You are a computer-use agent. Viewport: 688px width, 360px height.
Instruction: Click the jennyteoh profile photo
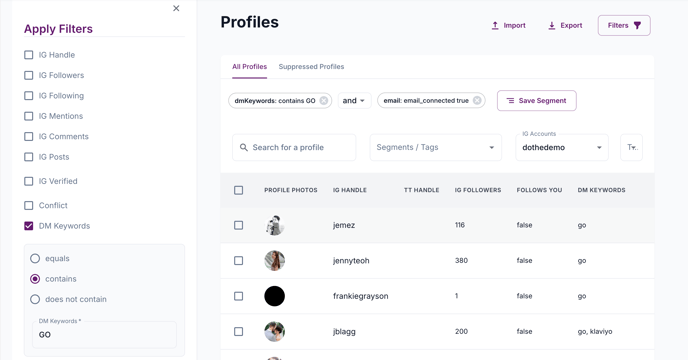(x=275, y=261)
